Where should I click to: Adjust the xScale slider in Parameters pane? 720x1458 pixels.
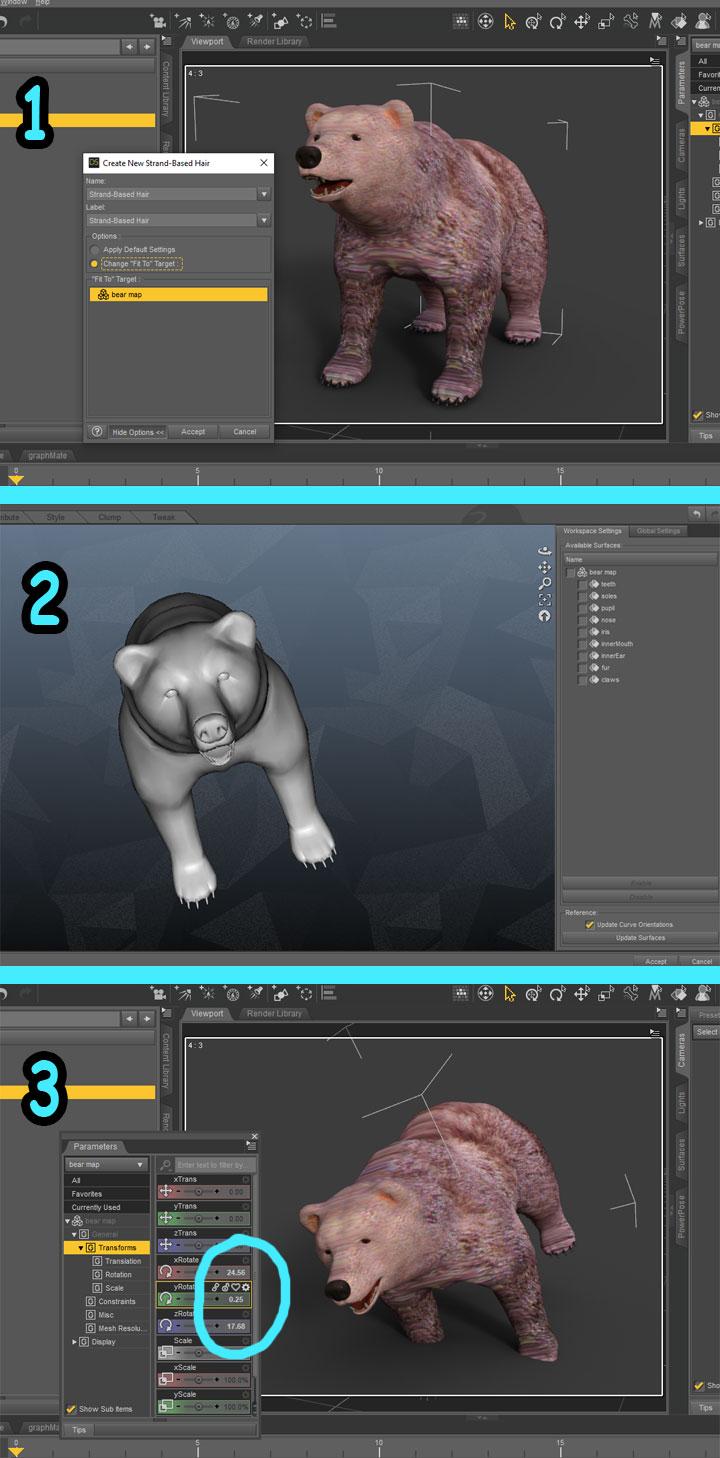tap(198, 1379)
